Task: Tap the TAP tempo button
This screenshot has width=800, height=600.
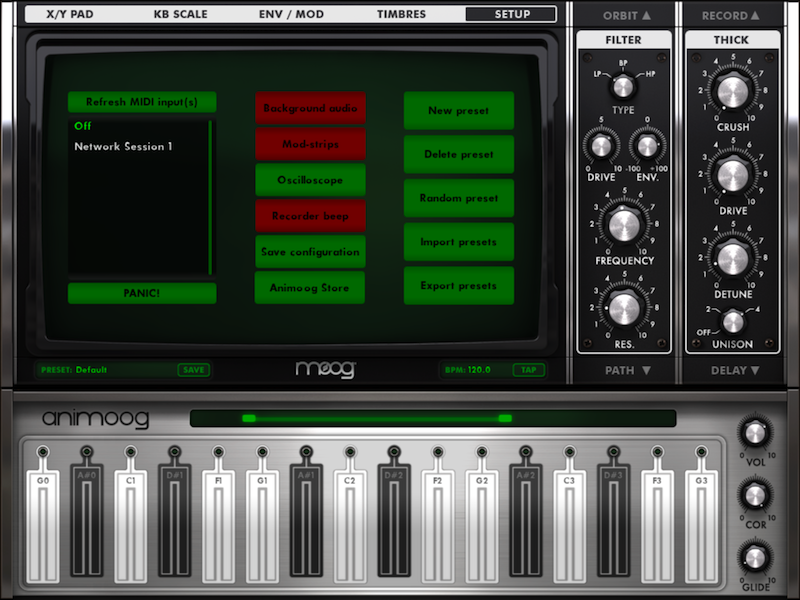Action: [x=529, y=370]
